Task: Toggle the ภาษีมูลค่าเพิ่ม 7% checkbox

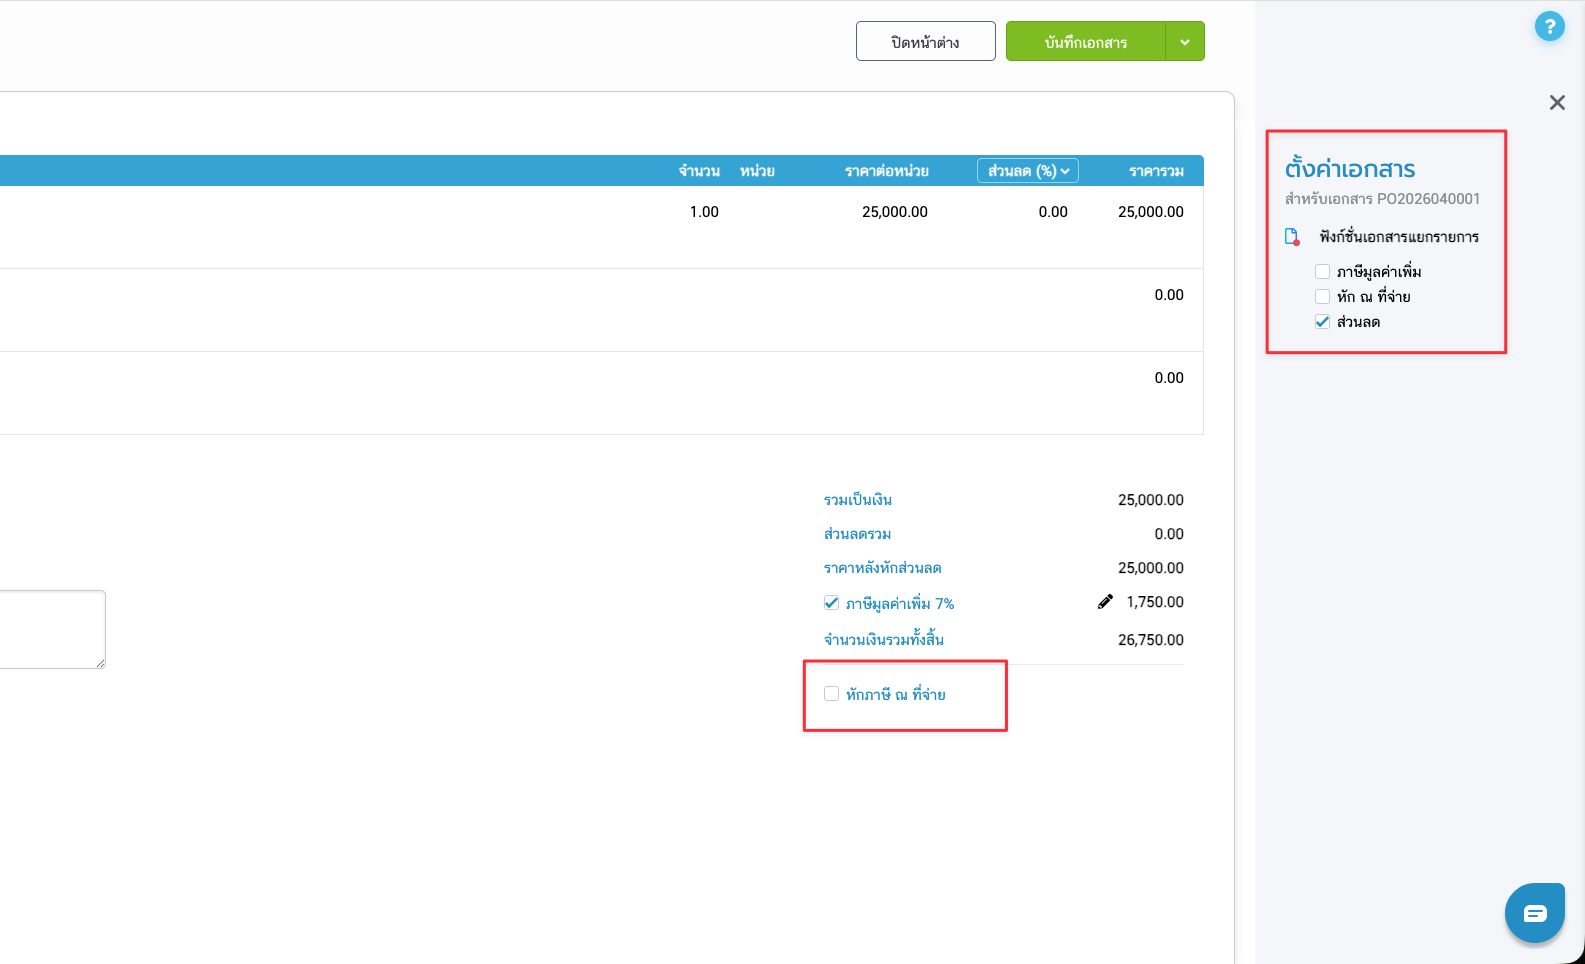Action: [831, 603]
